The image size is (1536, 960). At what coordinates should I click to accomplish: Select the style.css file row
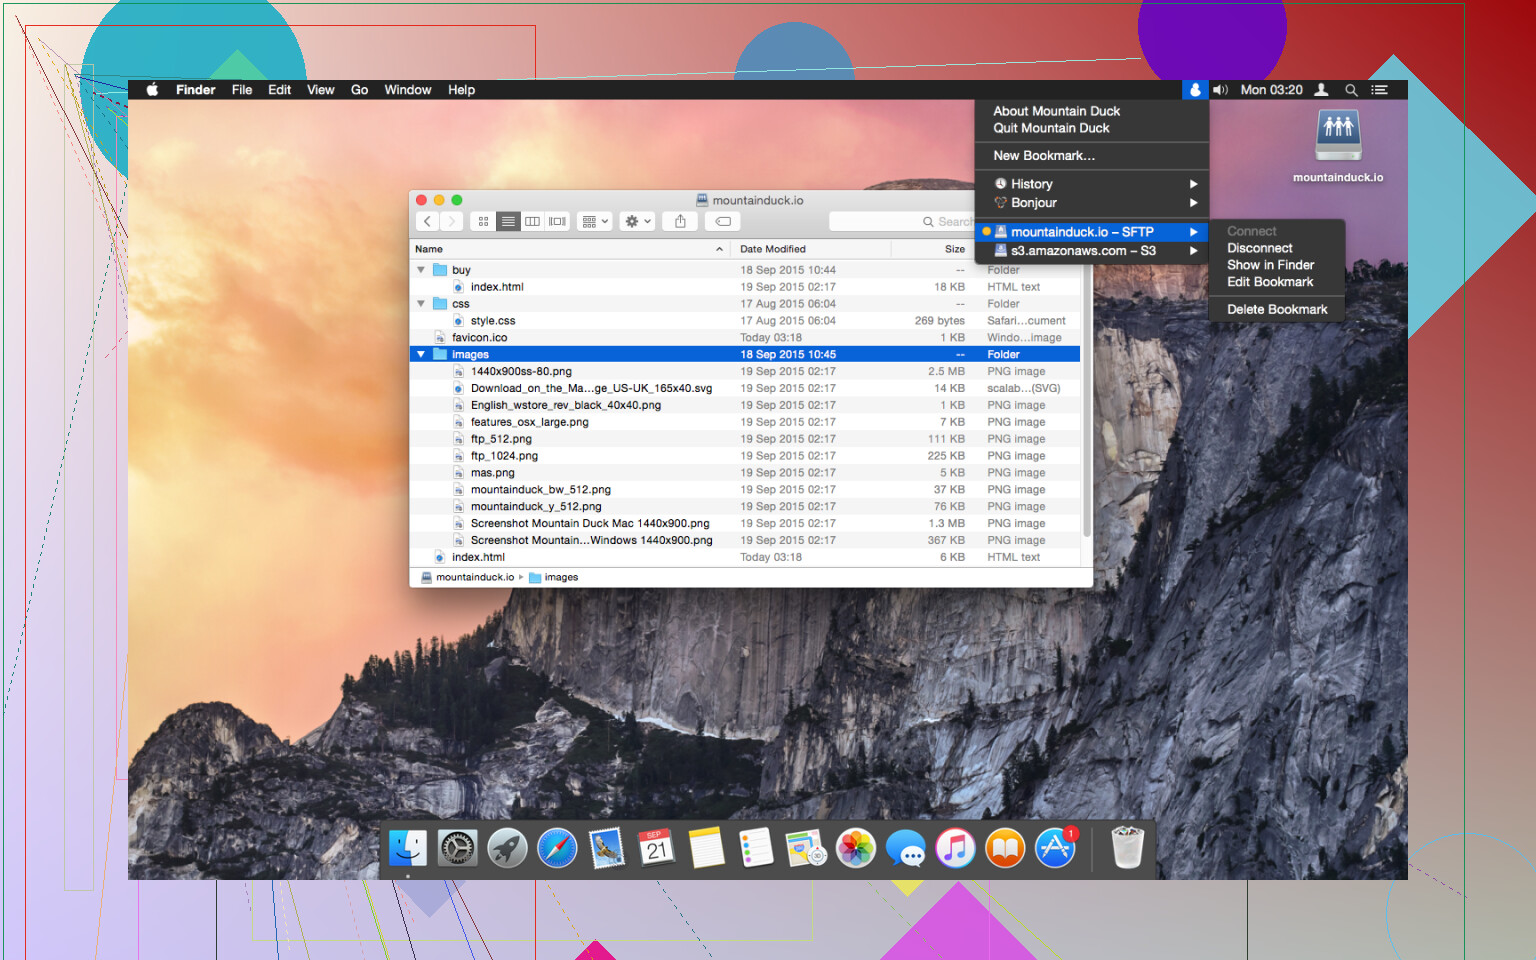745,321
